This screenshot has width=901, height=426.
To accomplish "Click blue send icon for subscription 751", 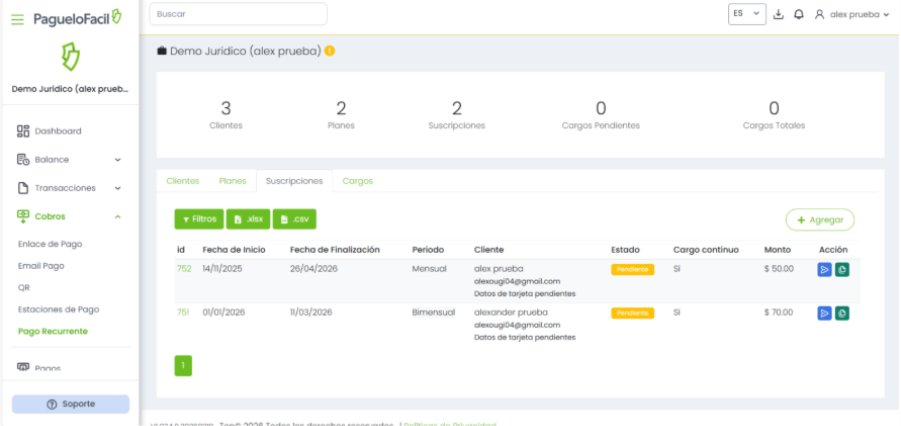I will point(825,313).
